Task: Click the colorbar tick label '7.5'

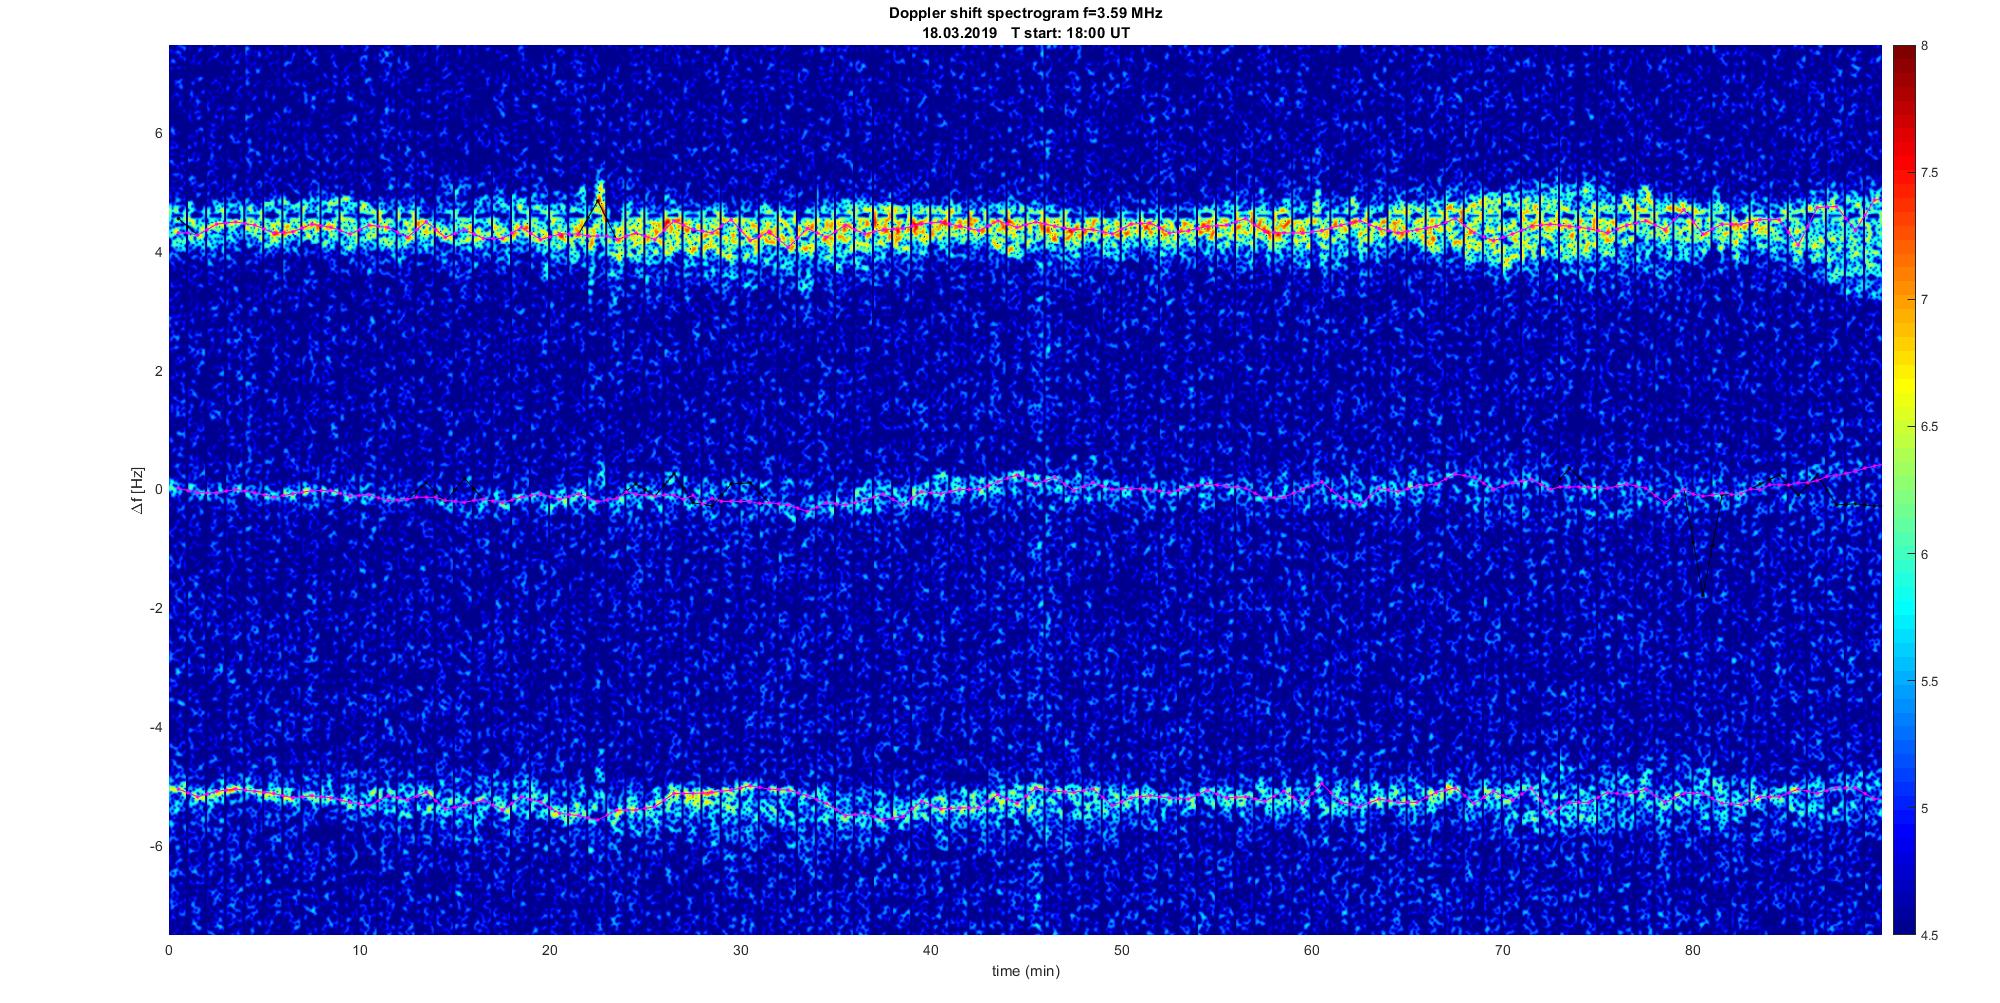Action: [x=1930, y=173]
